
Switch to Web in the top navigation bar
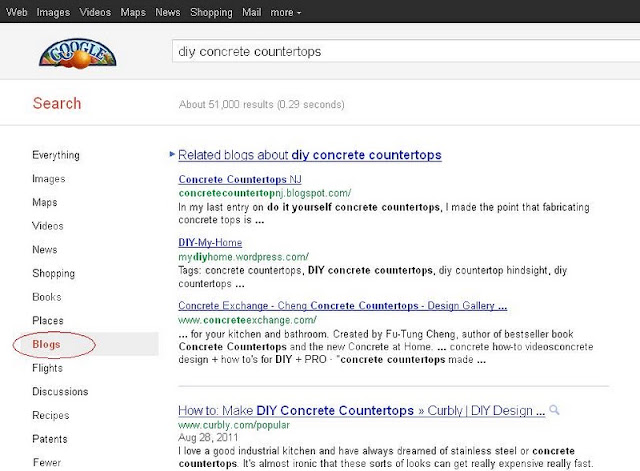(x=17, y=12)
